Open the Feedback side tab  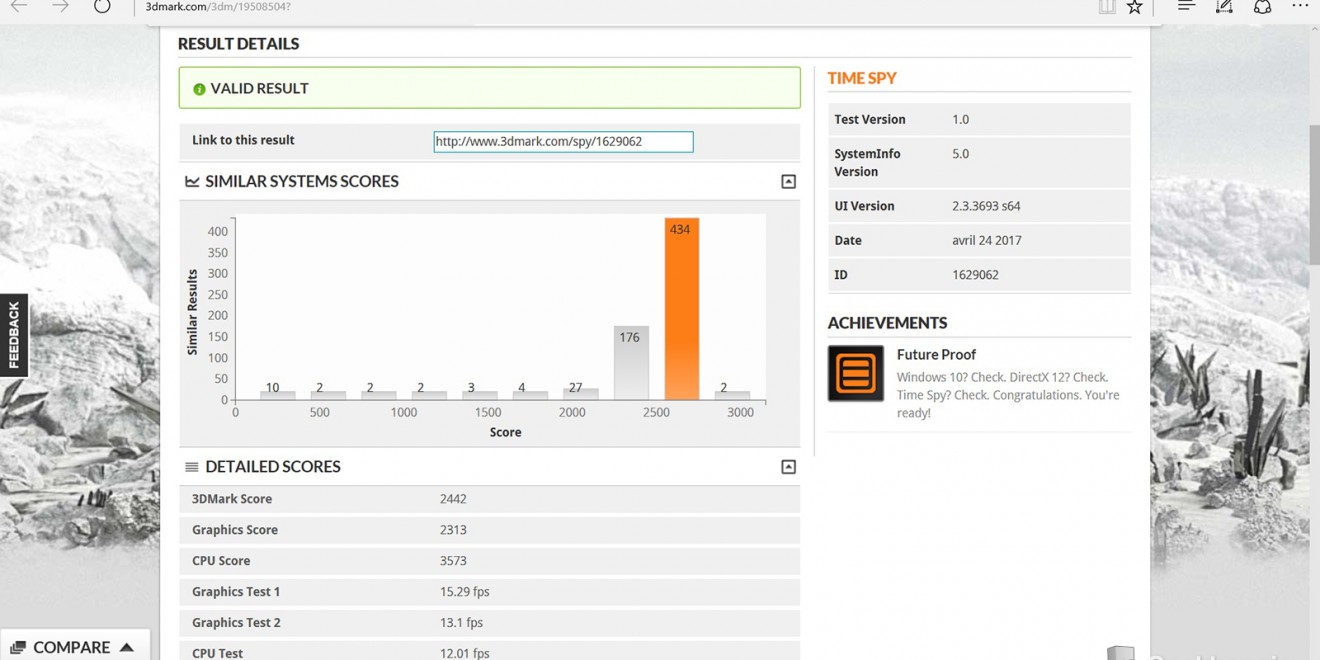click(14, 336)
